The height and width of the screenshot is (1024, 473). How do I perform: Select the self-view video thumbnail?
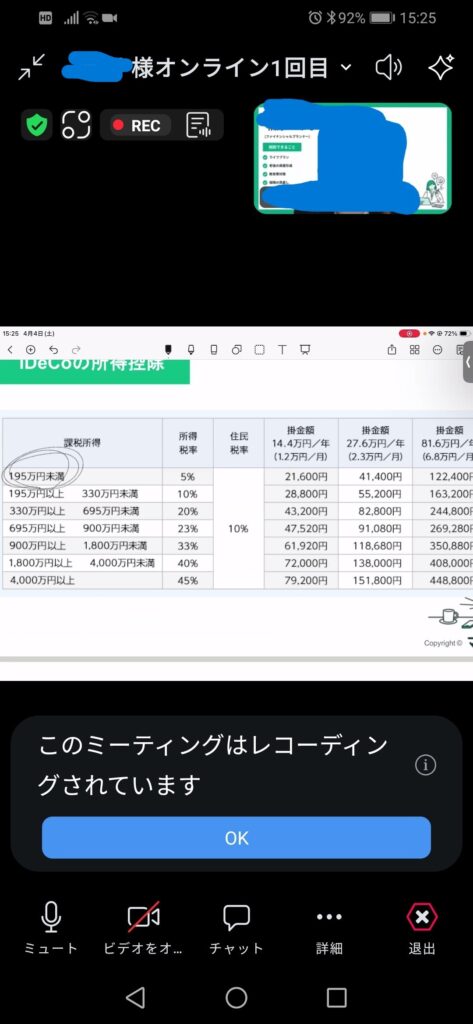click(353, 158)
